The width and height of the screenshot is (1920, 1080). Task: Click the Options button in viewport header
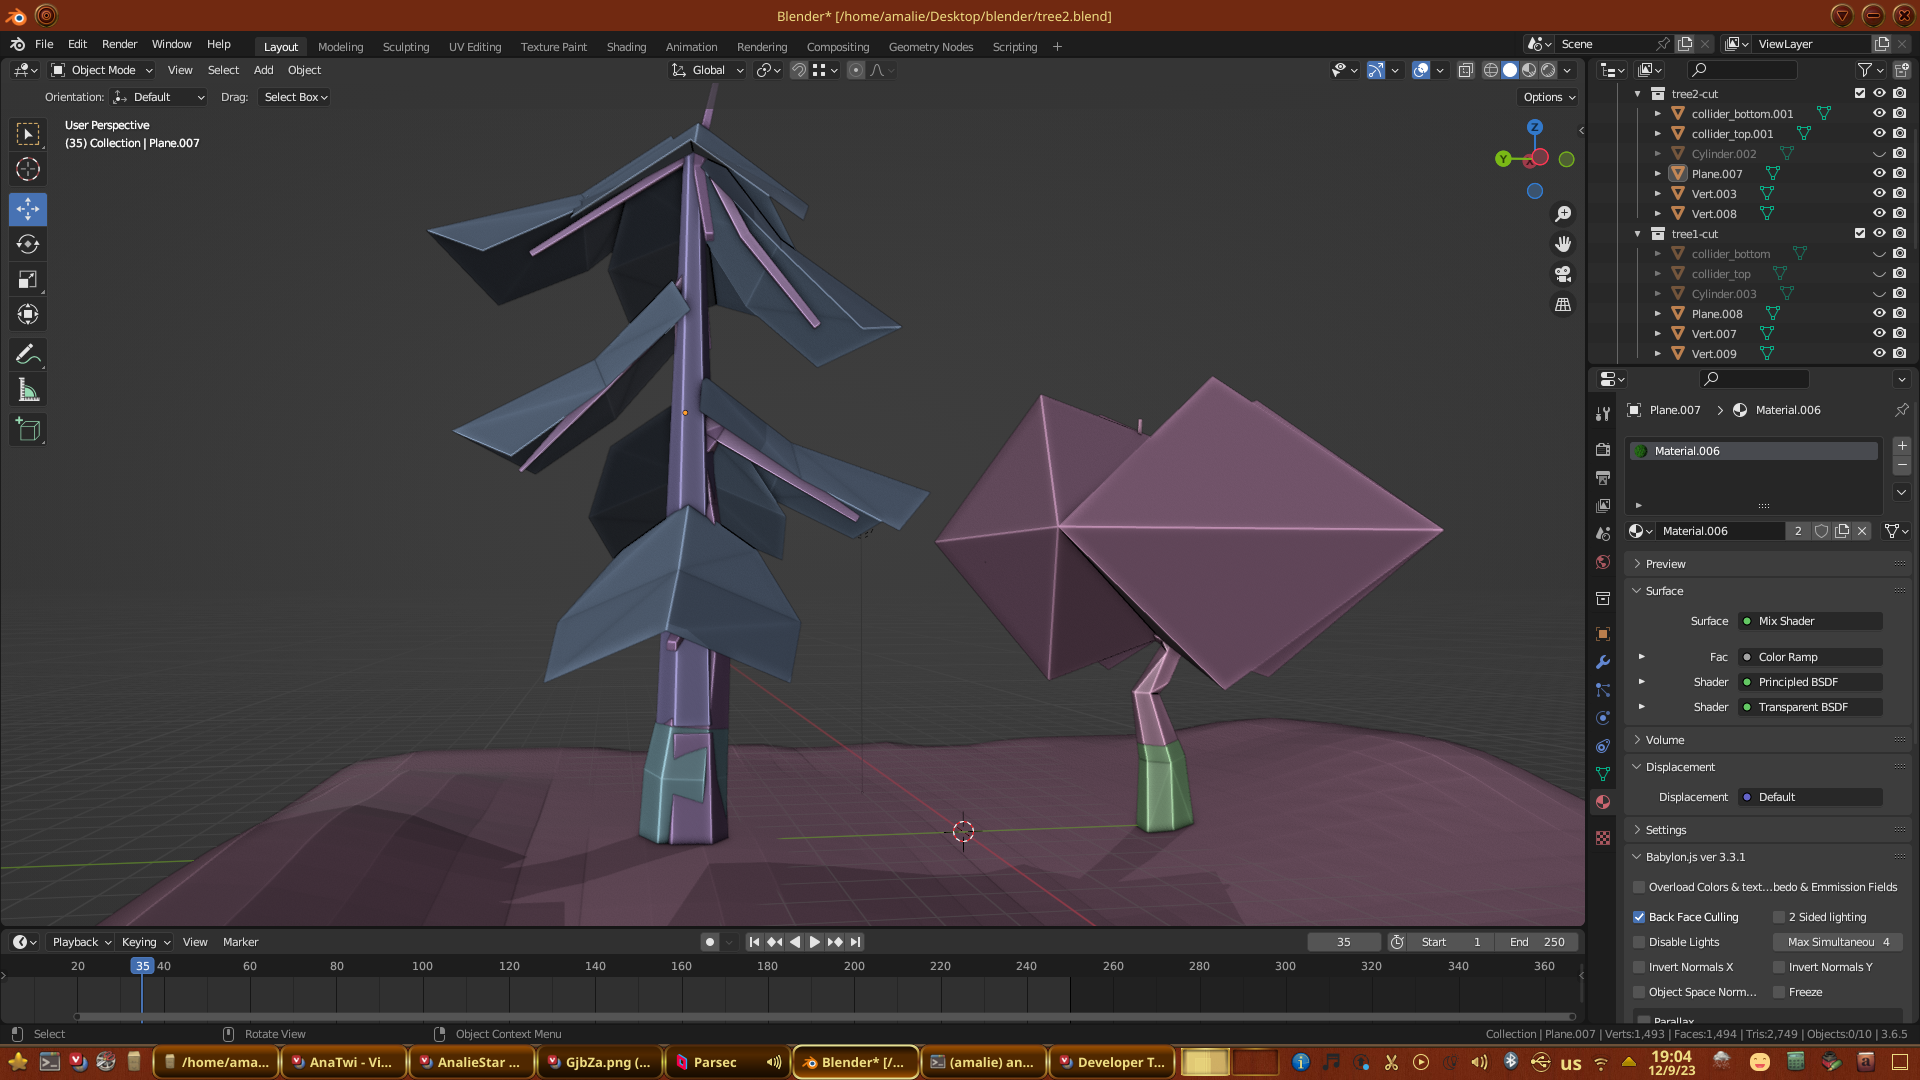[x=1548, y=97]
